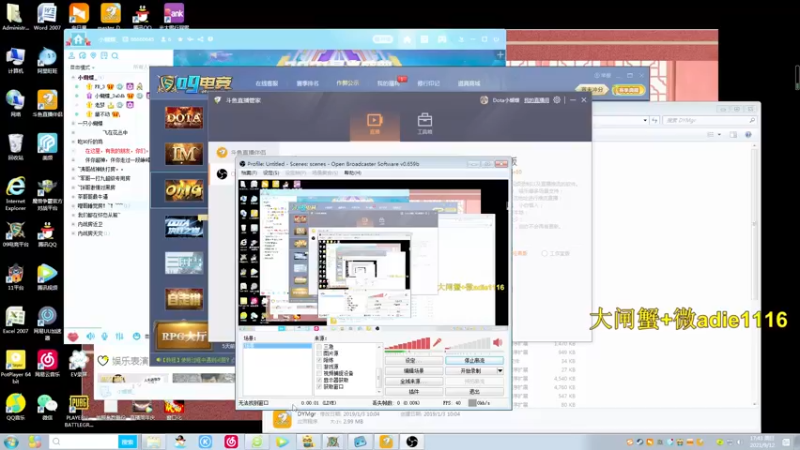Screen dimensions: 800x450
Task: Open 赛季排名 in 09 platform navigation
Action: (x=307, y=83)
